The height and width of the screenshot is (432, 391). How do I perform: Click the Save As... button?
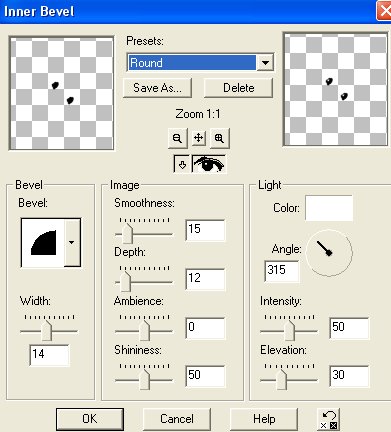coord(157,88)
